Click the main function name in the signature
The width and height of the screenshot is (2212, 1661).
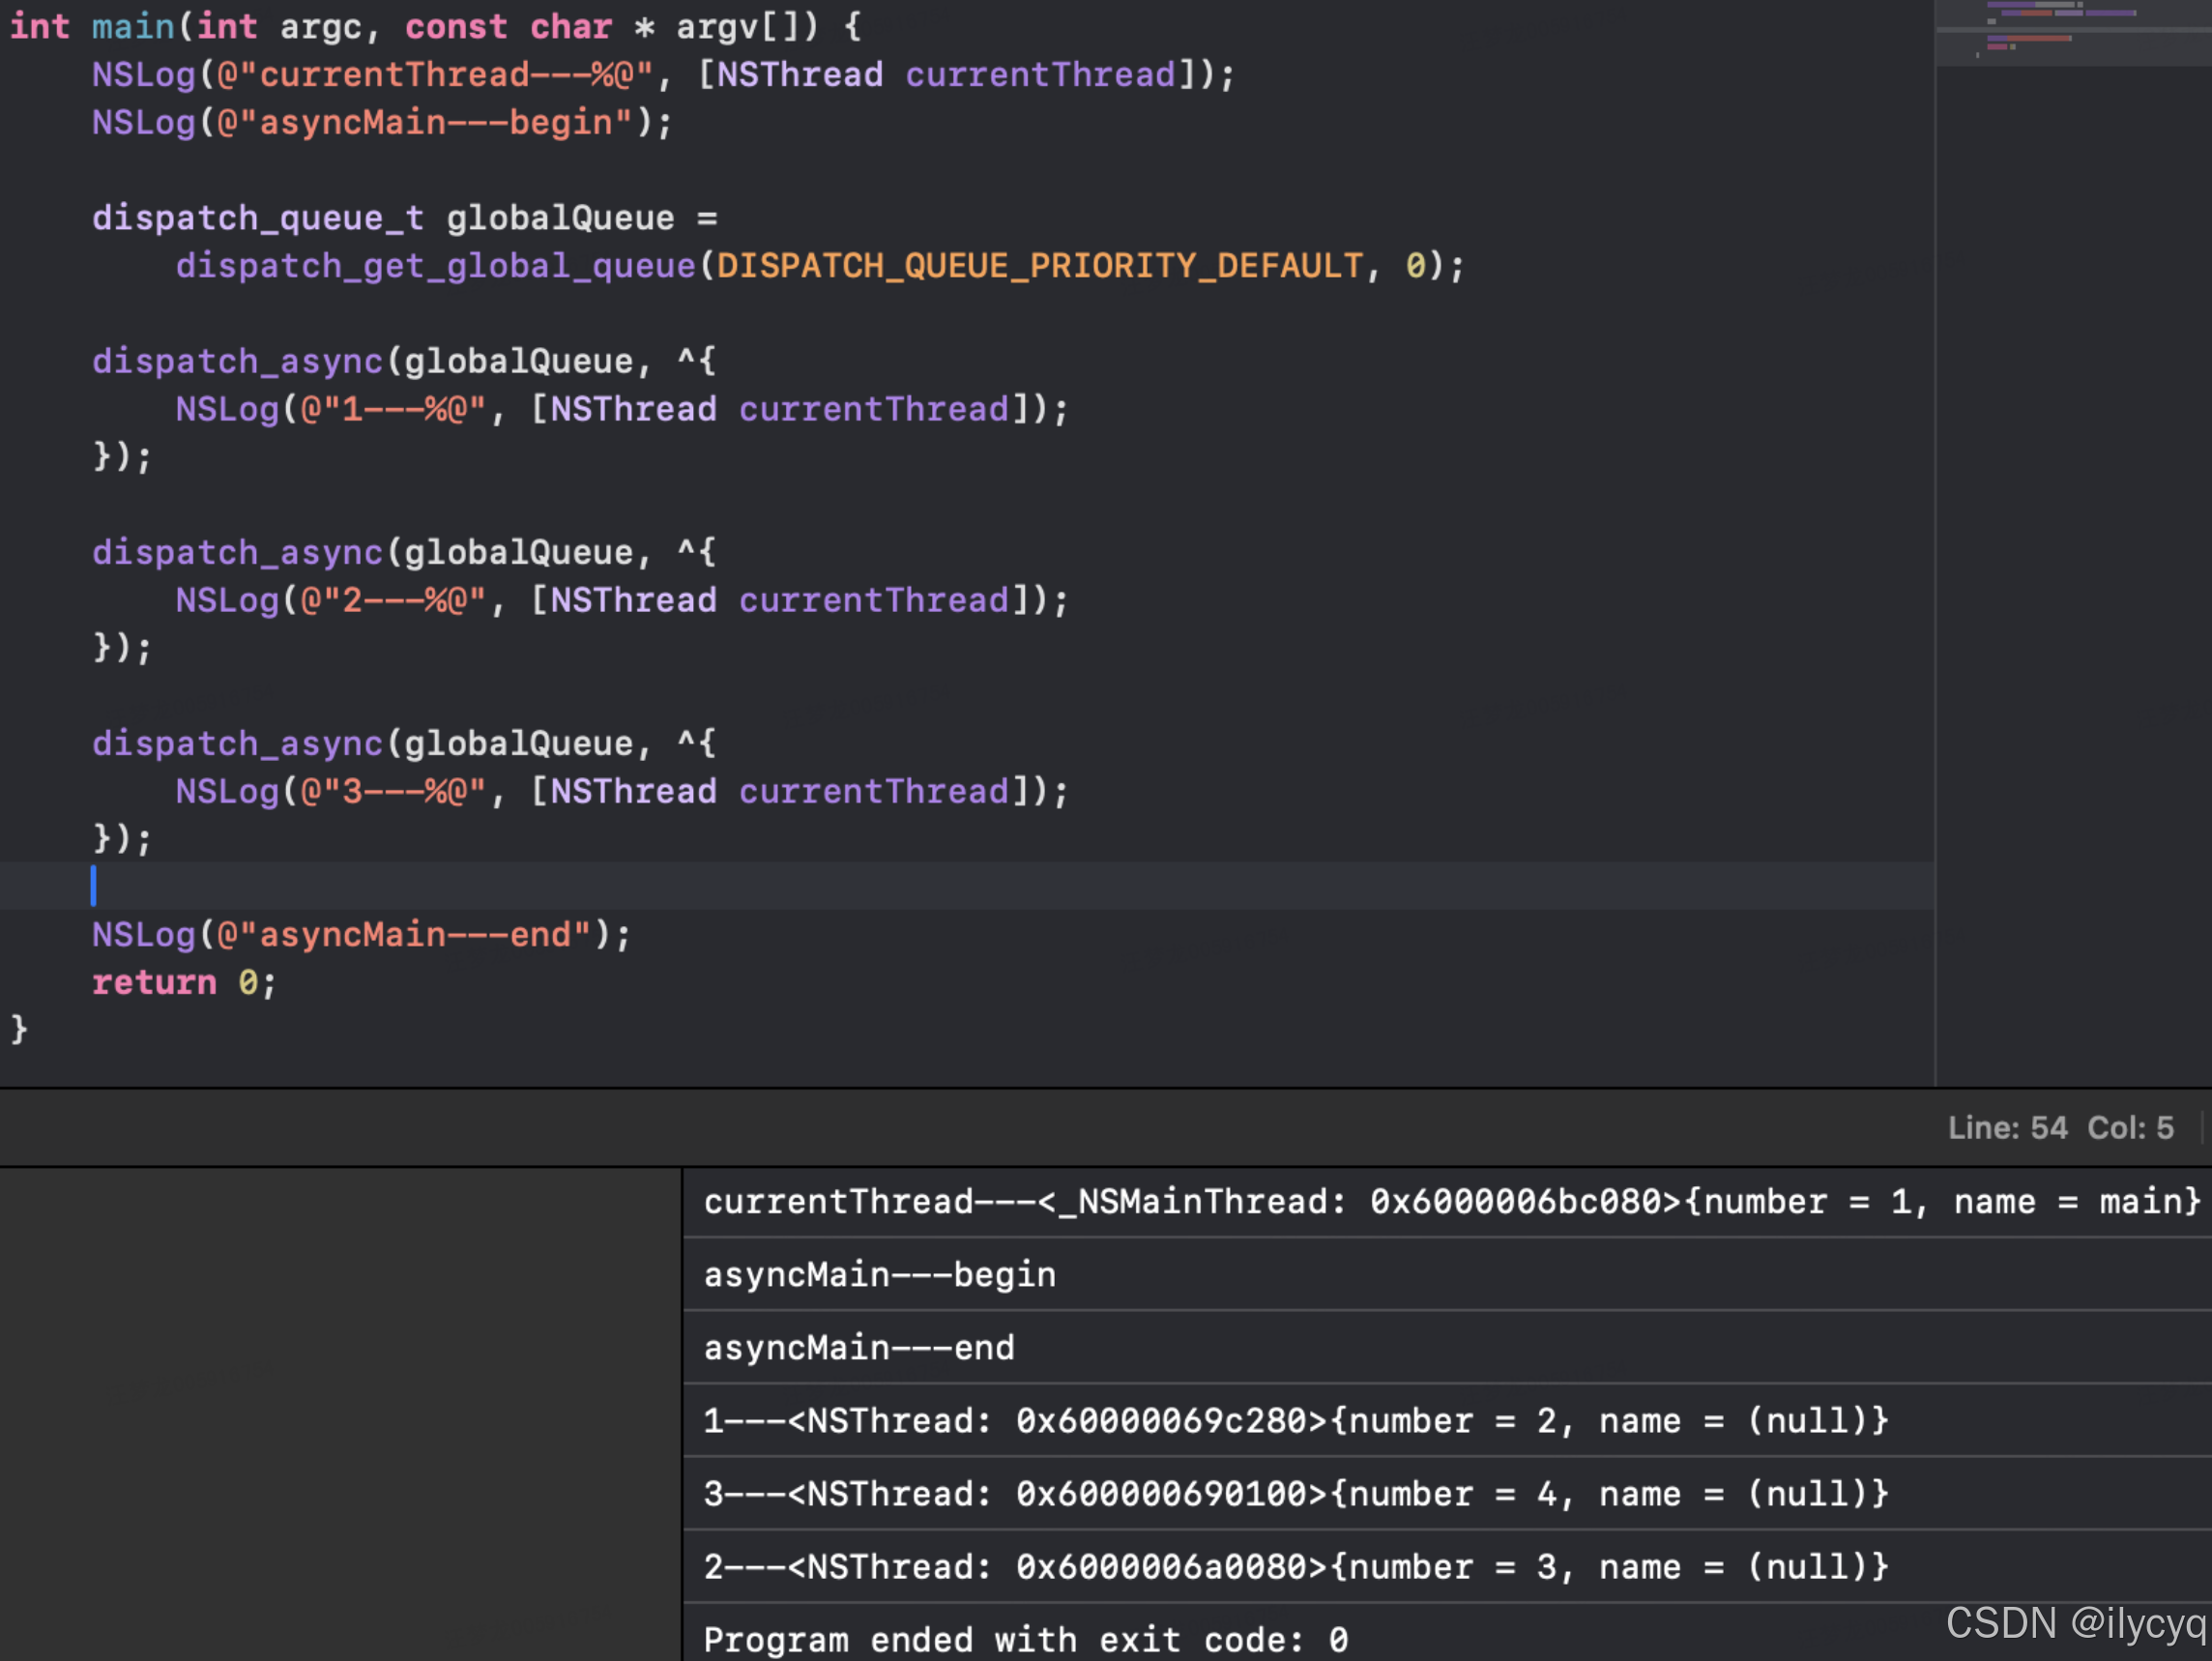point(133,27)
